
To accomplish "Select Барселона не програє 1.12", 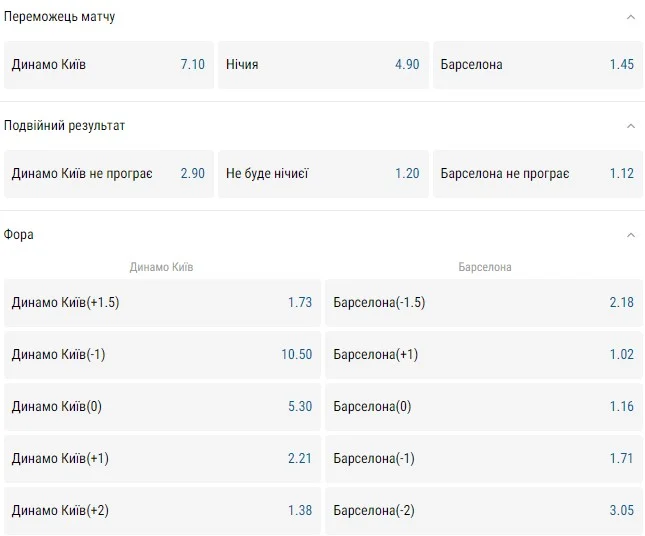I will (538, 174).
